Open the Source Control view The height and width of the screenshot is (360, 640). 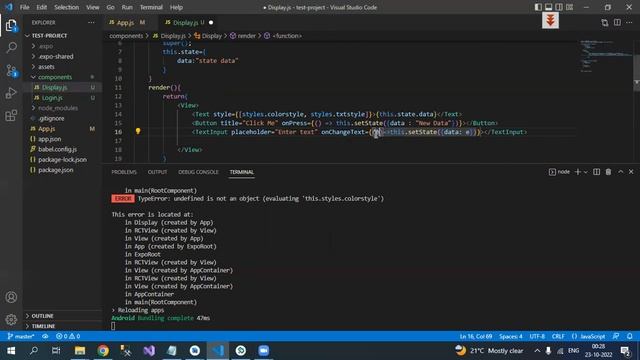point(11,71)
